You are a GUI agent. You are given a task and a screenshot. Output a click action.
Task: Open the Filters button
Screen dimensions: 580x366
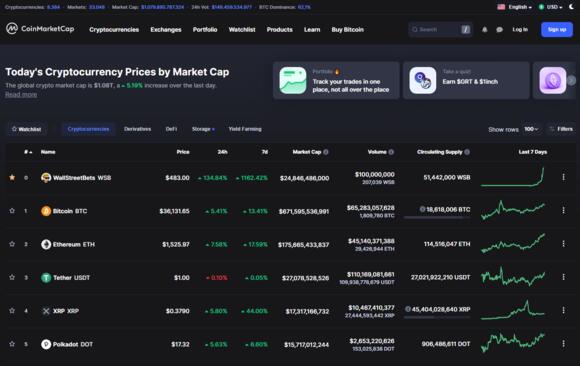click(562, 129)
